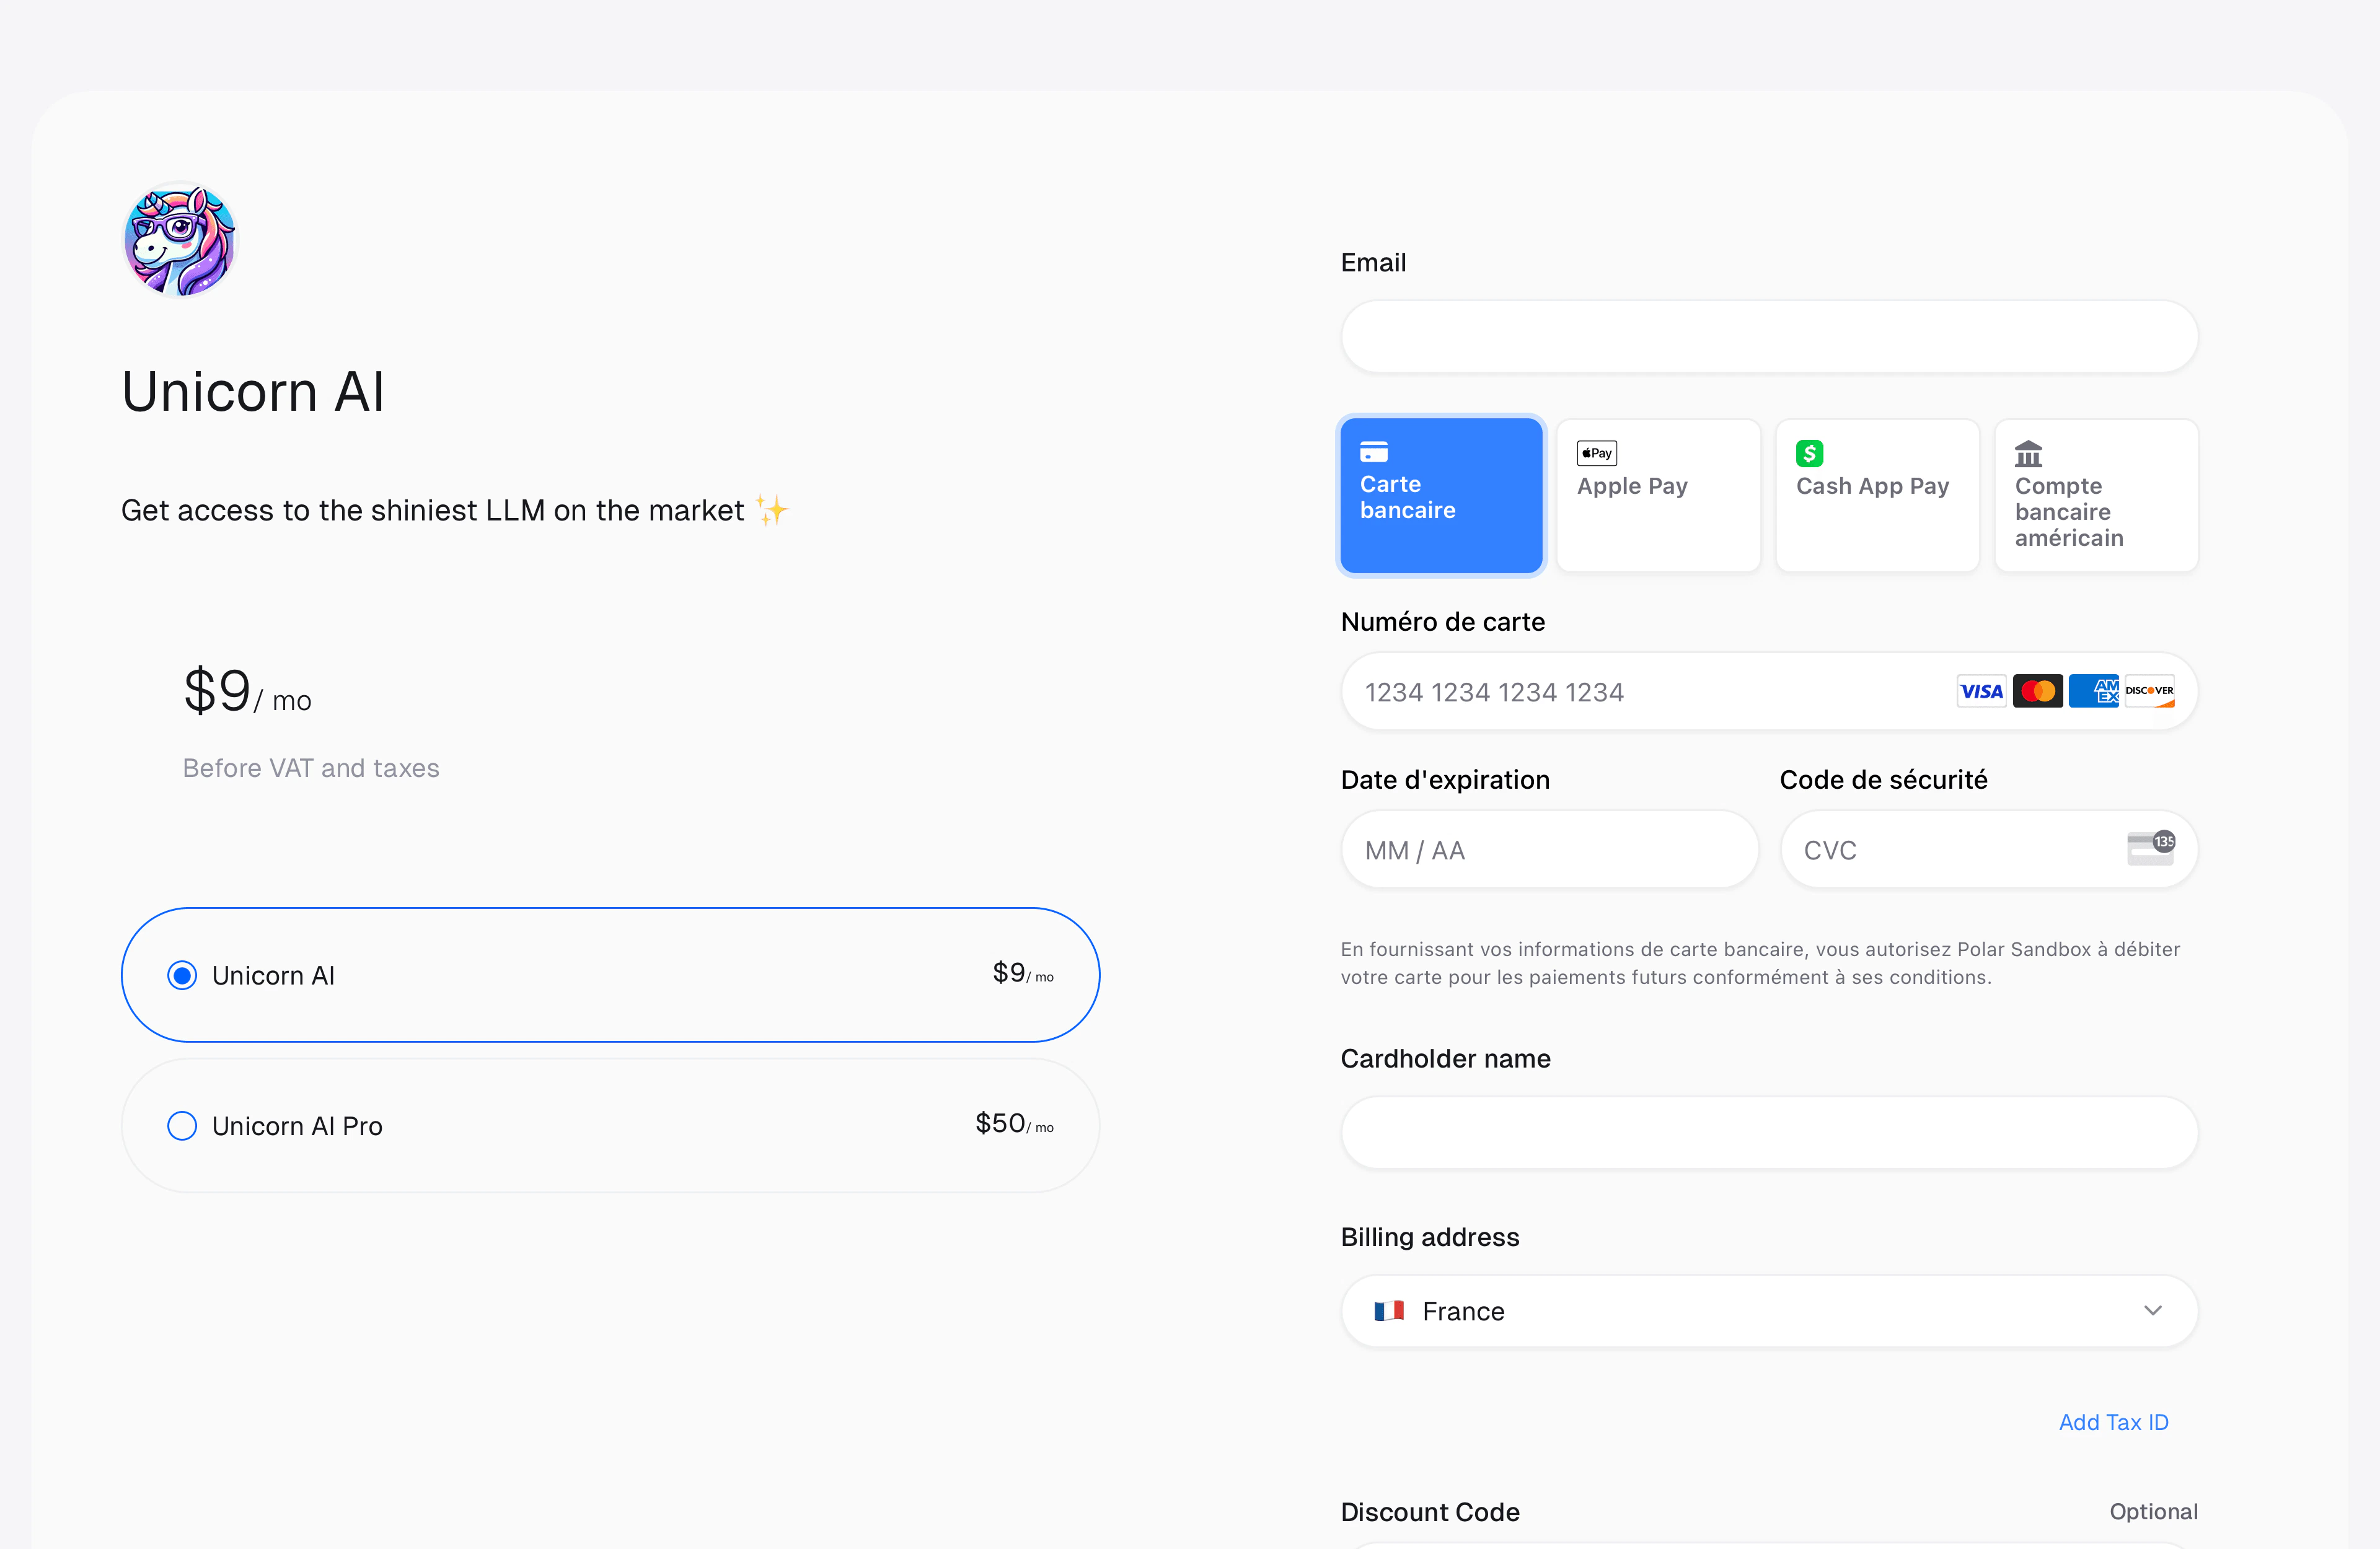Click the unicorn logo avatar
This screenshot has height=1549, width=2380.
[x=179, y=240]
